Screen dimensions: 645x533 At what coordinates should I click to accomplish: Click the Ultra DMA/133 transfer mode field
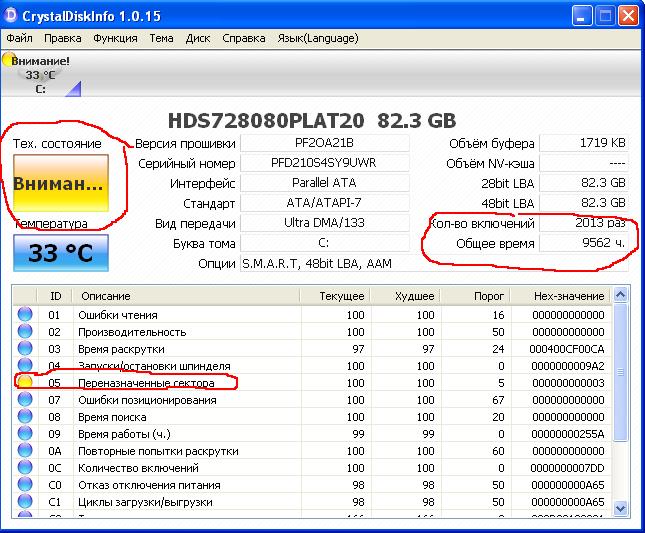pos(325,222)
